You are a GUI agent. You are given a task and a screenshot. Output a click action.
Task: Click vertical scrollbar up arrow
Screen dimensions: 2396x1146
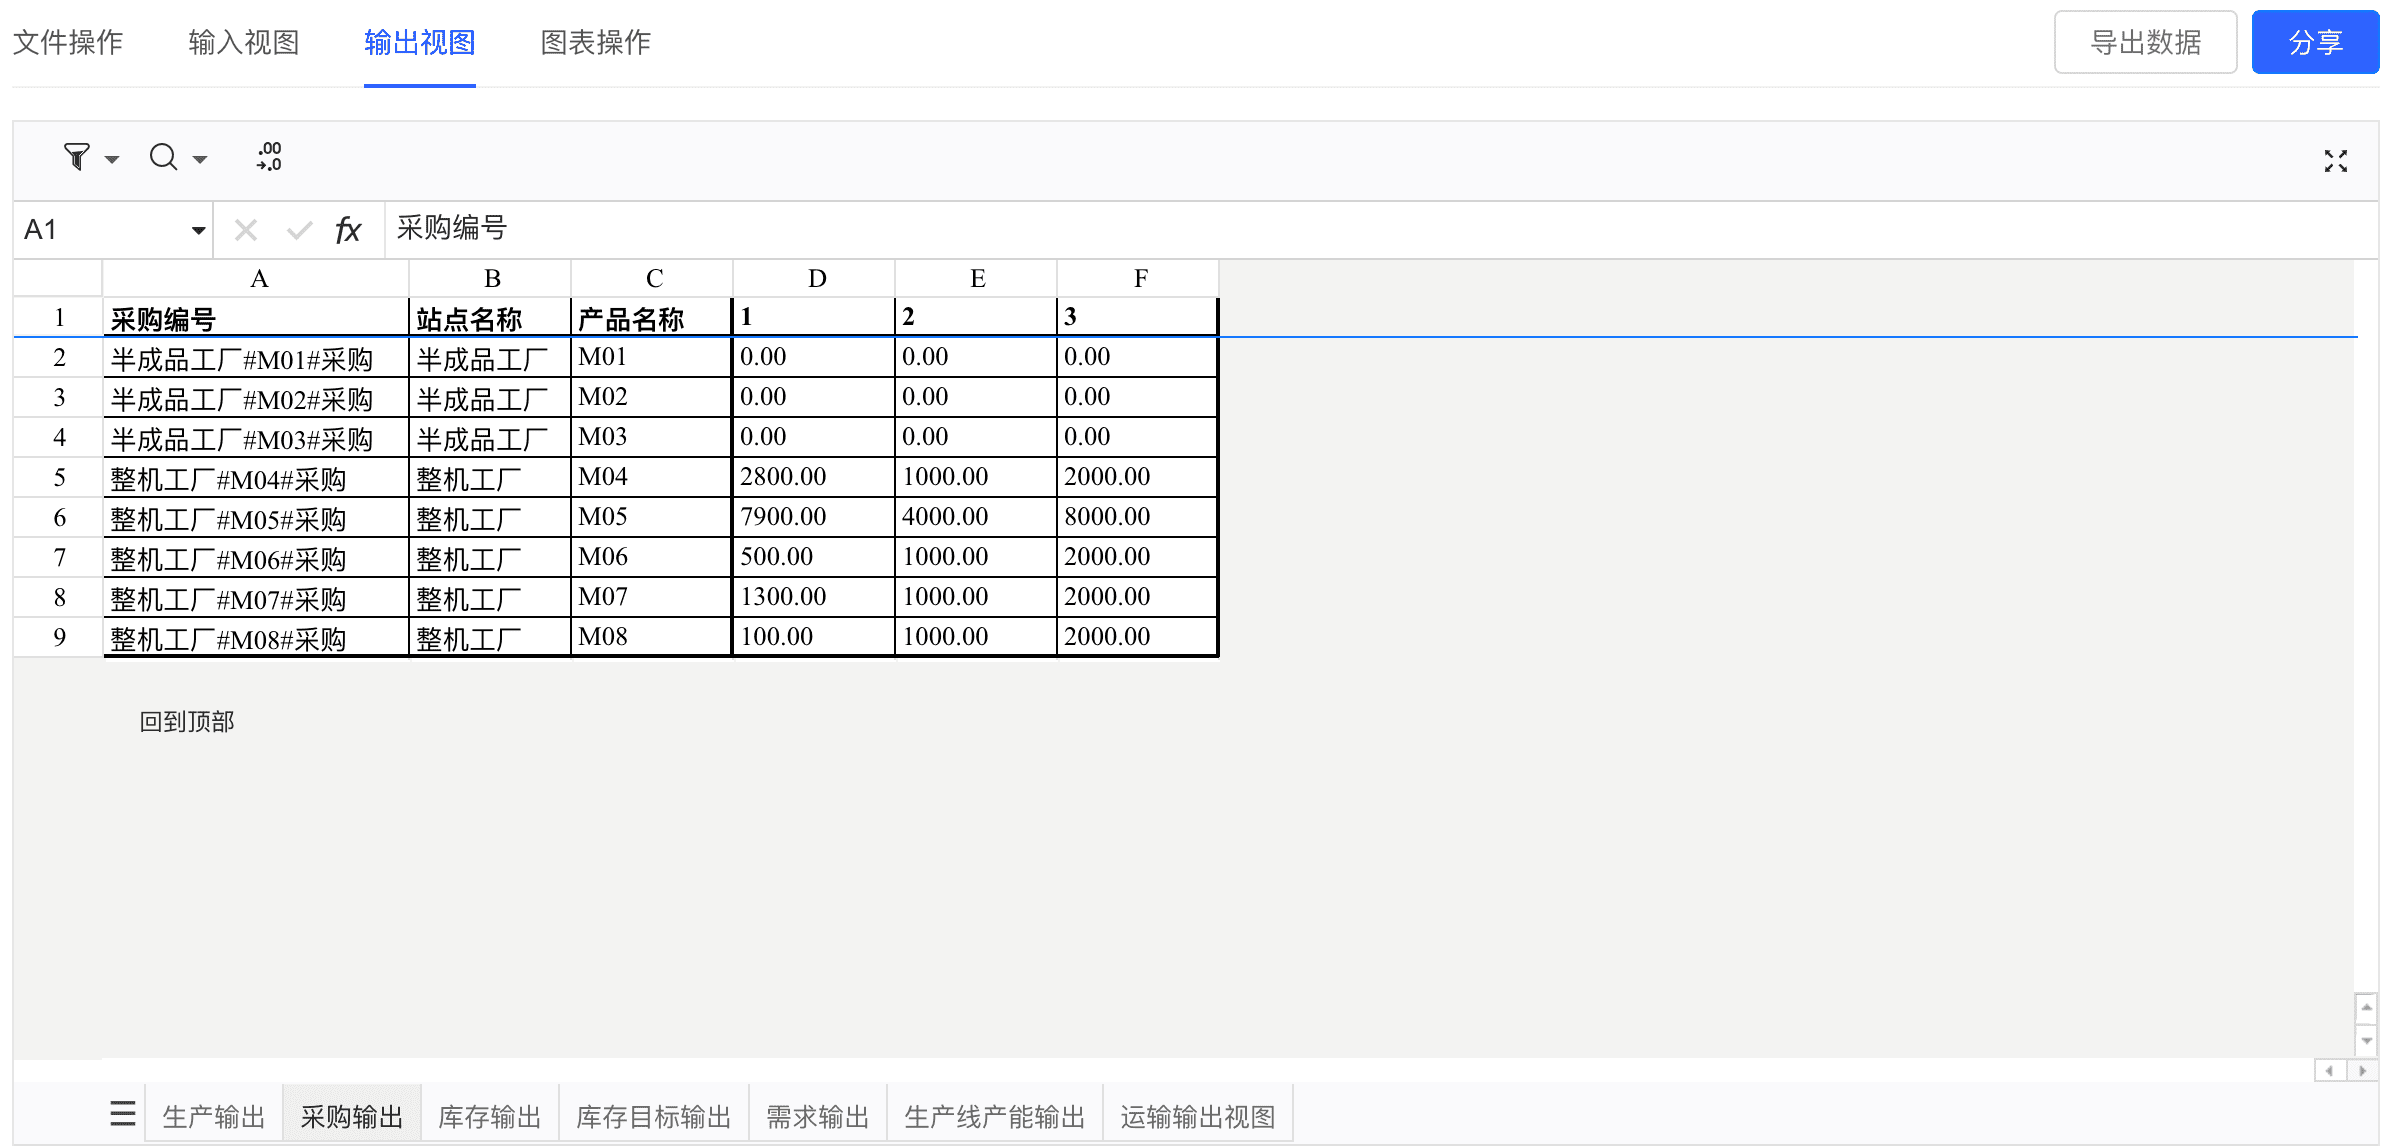coord(2366,1007)
